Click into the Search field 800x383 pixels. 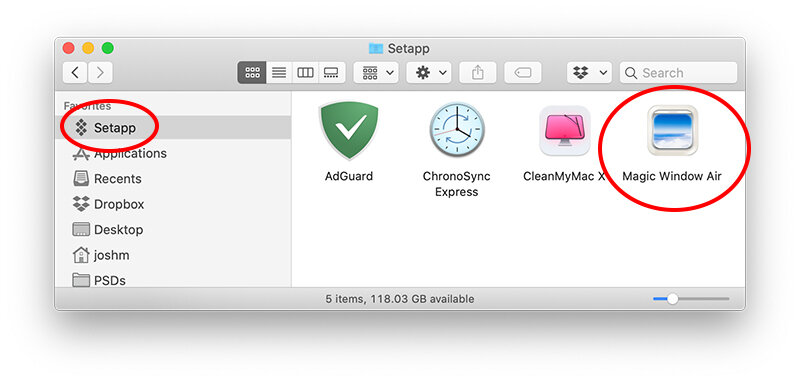click(x=679, y=72)
